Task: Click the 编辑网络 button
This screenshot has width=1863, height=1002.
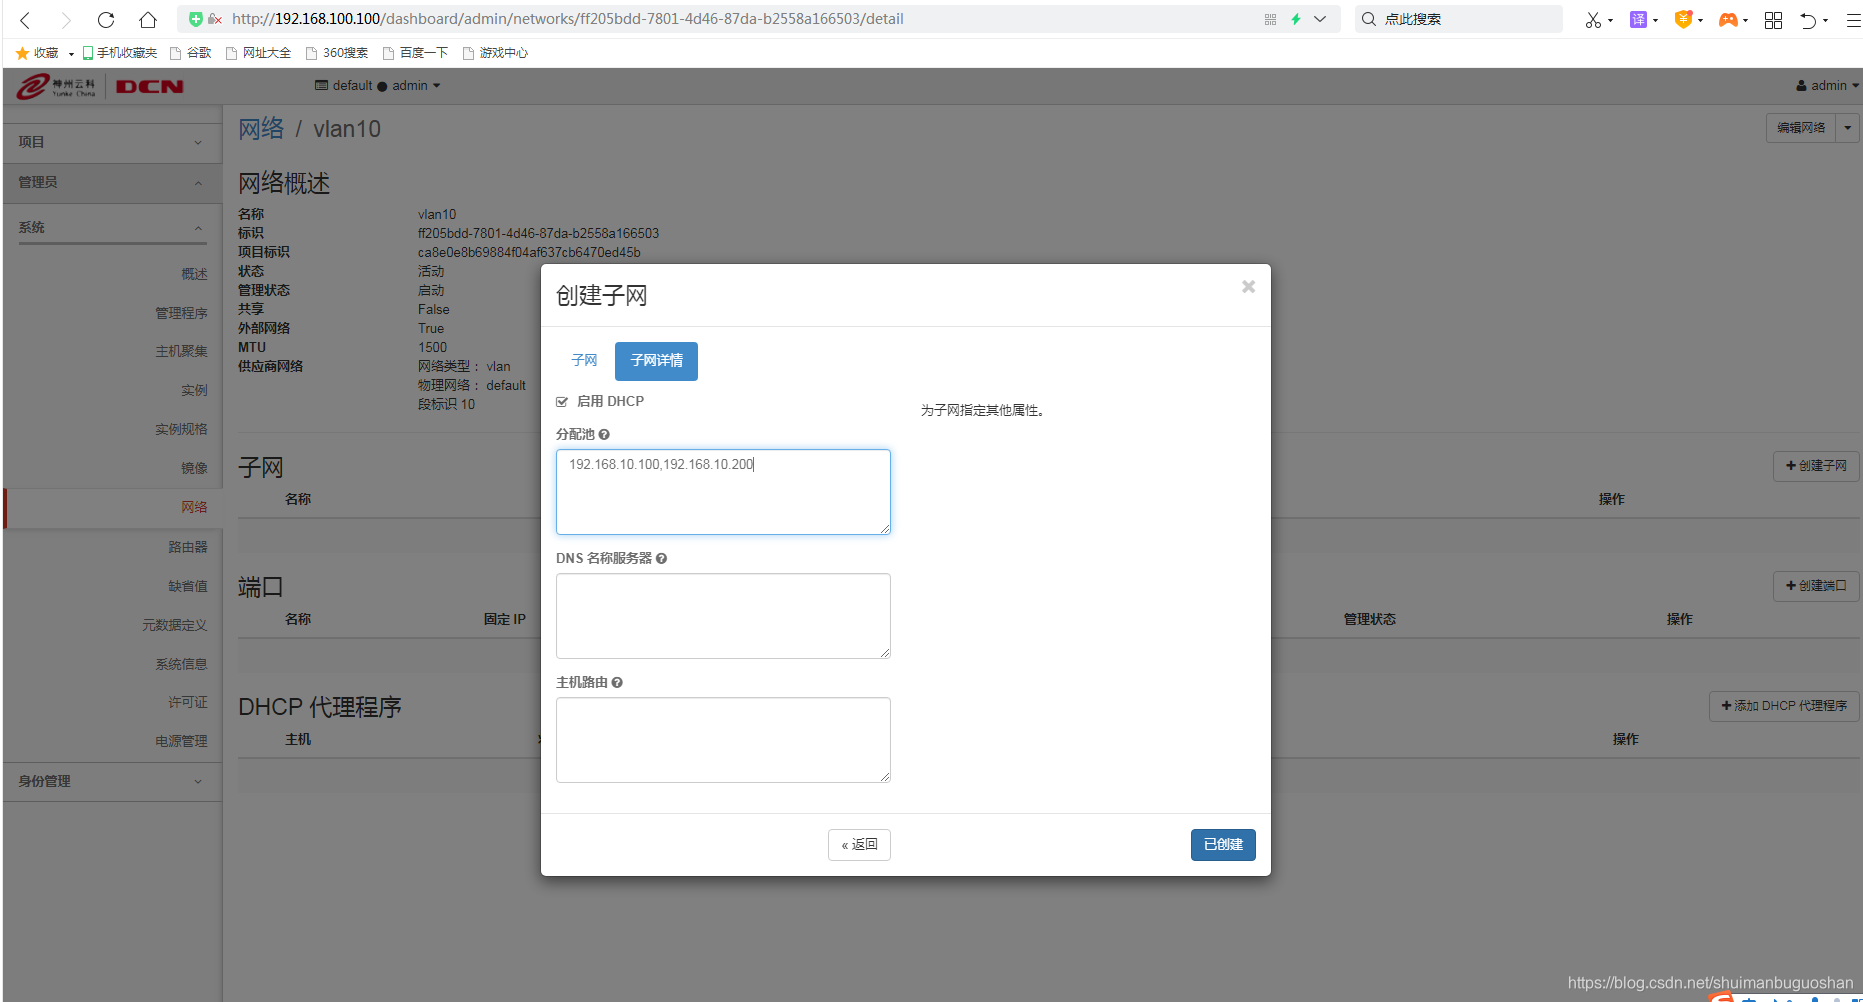Action: 1800,128
